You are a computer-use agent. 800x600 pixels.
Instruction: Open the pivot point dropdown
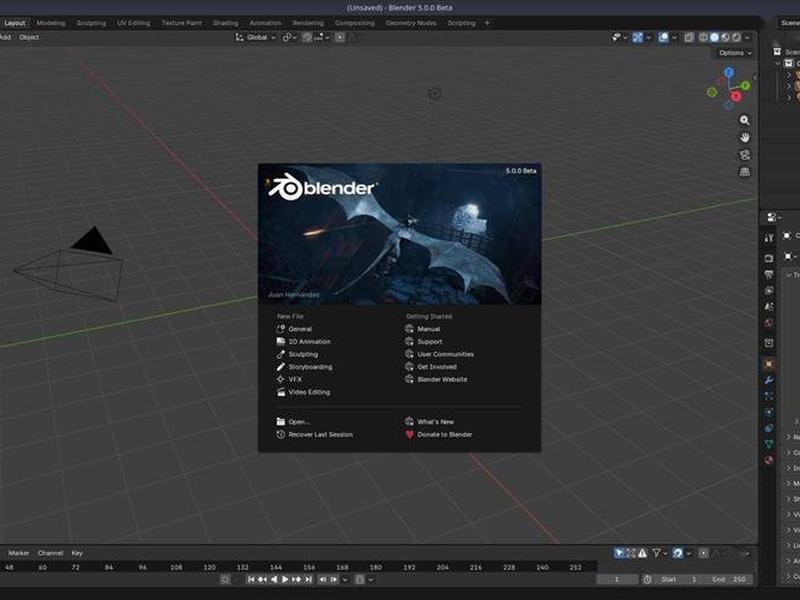coord(290,37)
